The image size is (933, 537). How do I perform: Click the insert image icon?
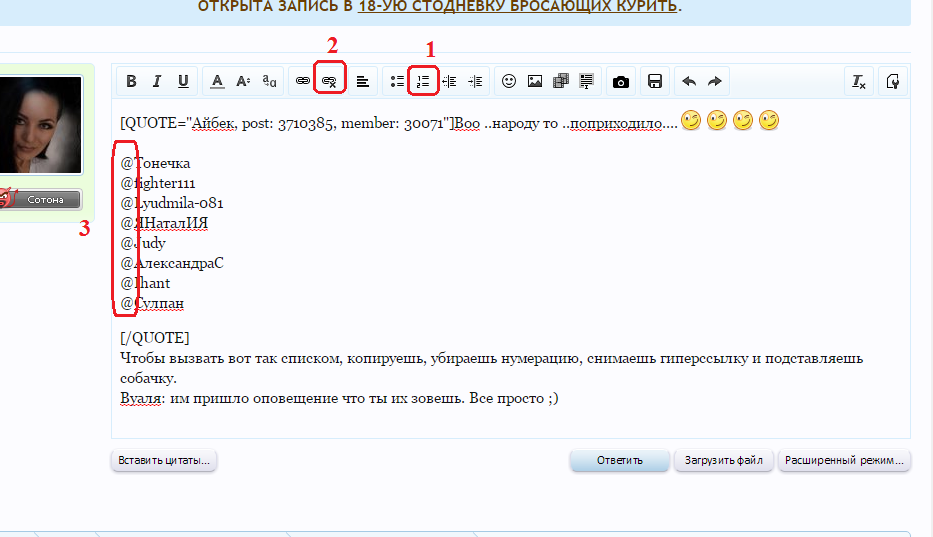(x=535, y=82)
